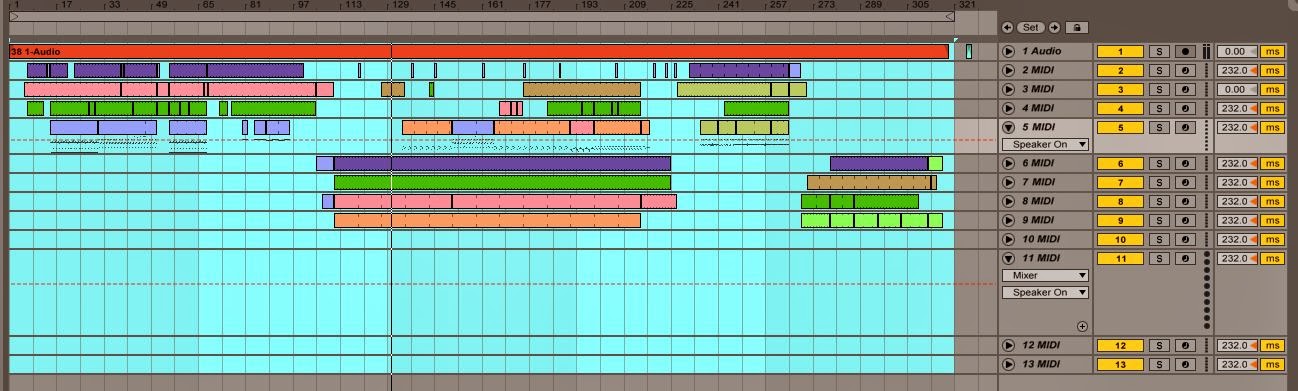Select the 12 MIDI track name
Viewport: 1298px width, 391px height.
pos(1041,345)
